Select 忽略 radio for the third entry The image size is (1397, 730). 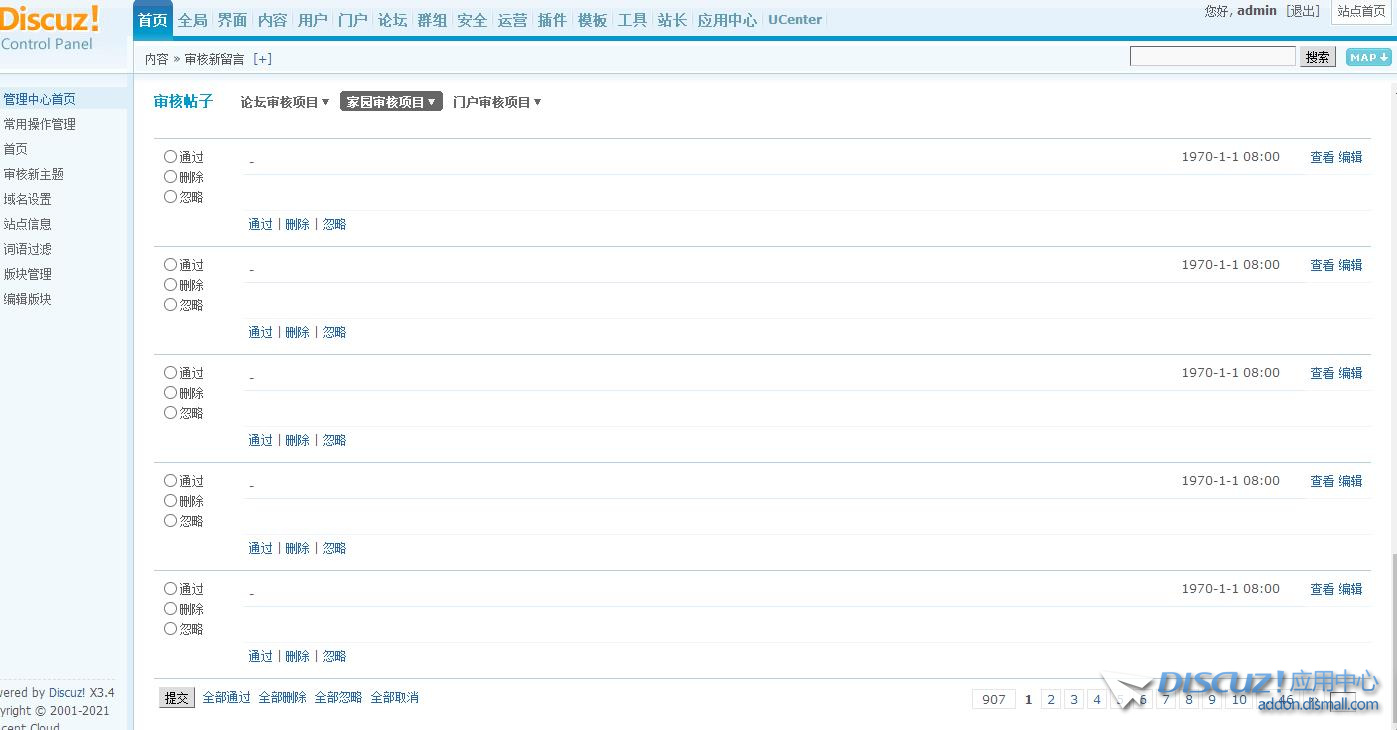tap(170, 413)
